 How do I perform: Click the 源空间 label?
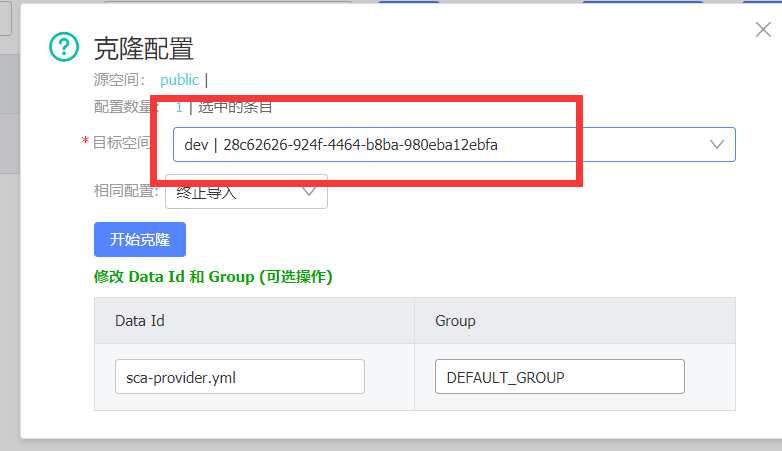coord(119,80)
